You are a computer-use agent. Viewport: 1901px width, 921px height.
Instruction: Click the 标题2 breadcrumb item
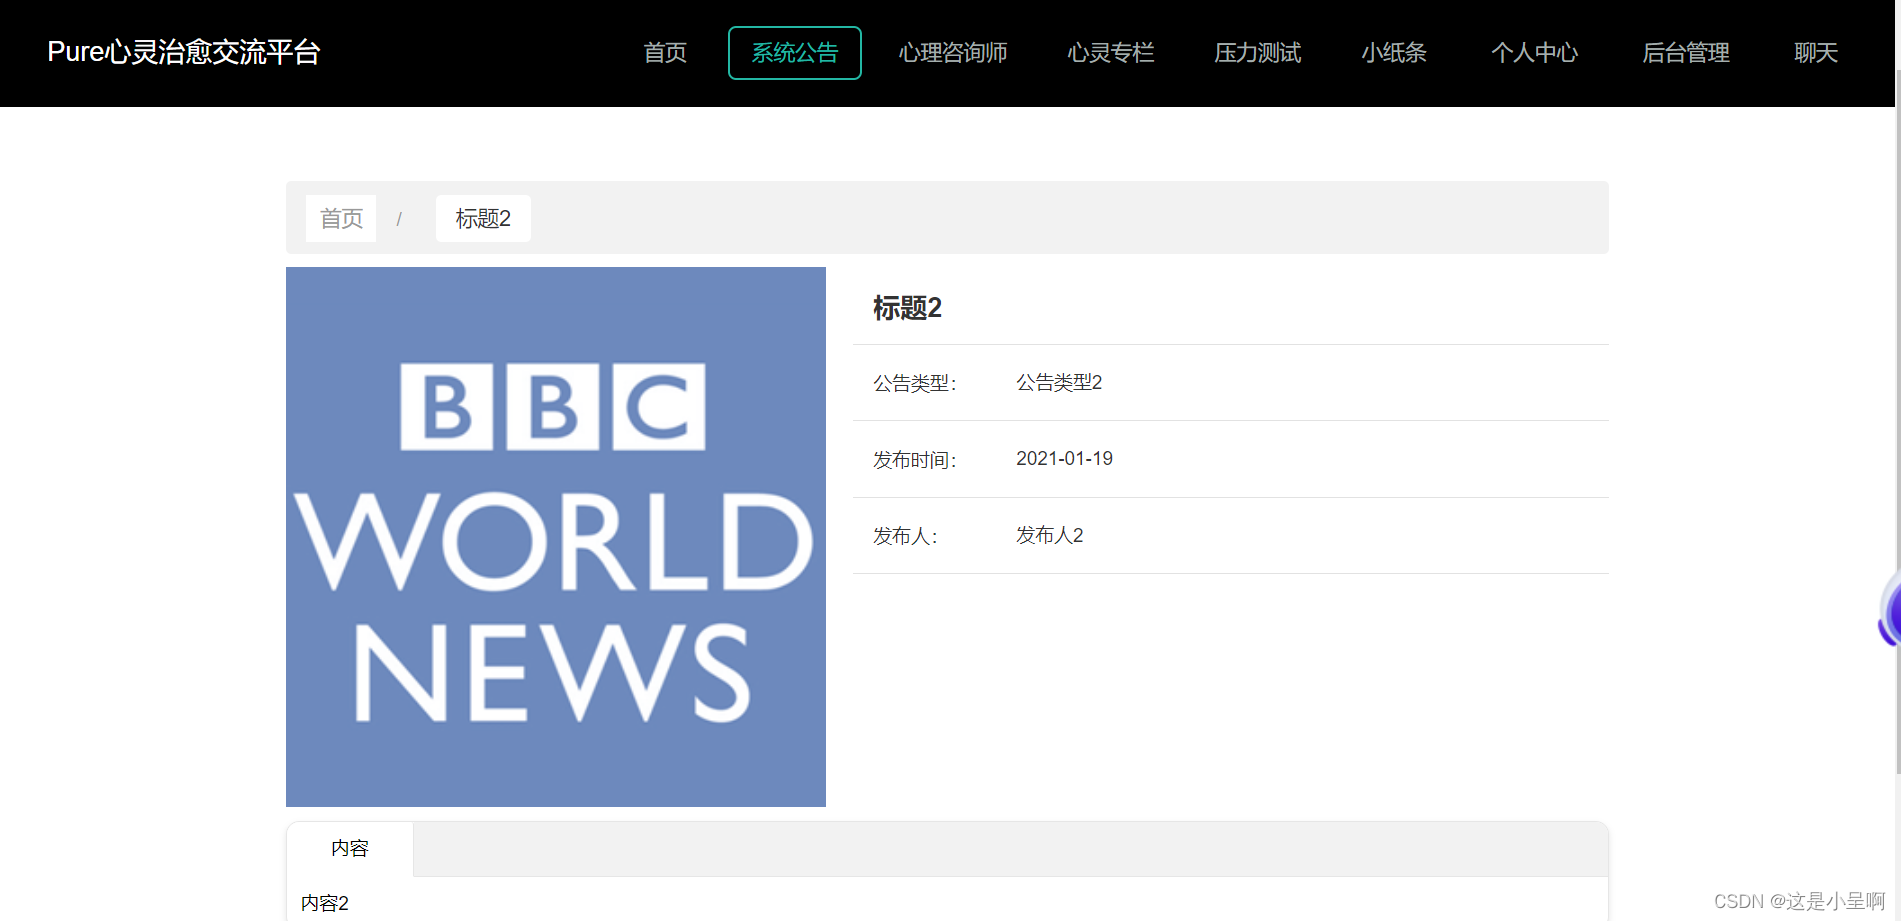pyautogui.click(x=483, y=218)
